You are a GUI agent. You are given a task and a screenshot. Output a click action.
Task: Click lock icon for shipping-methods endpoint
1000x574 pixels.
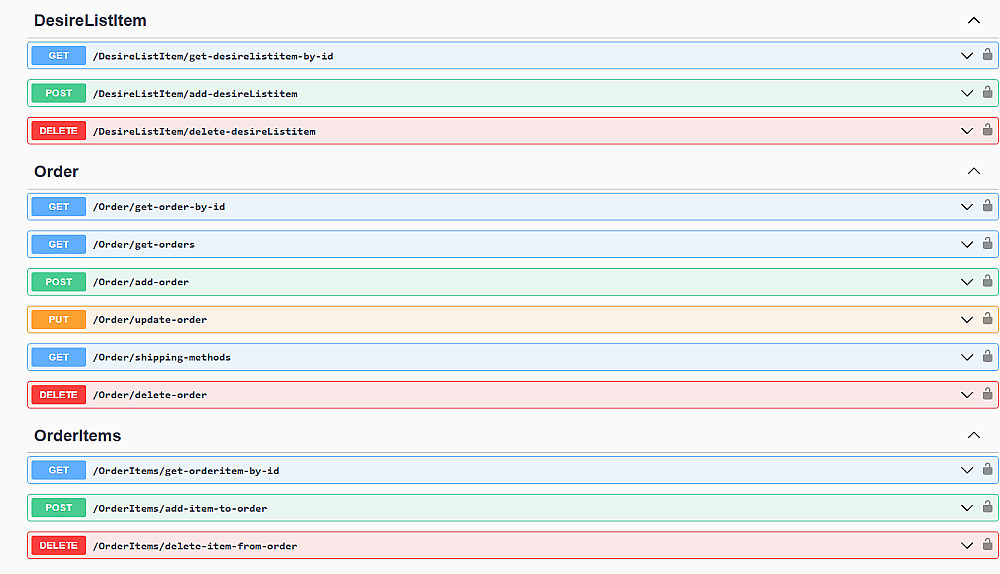point(987,357)
